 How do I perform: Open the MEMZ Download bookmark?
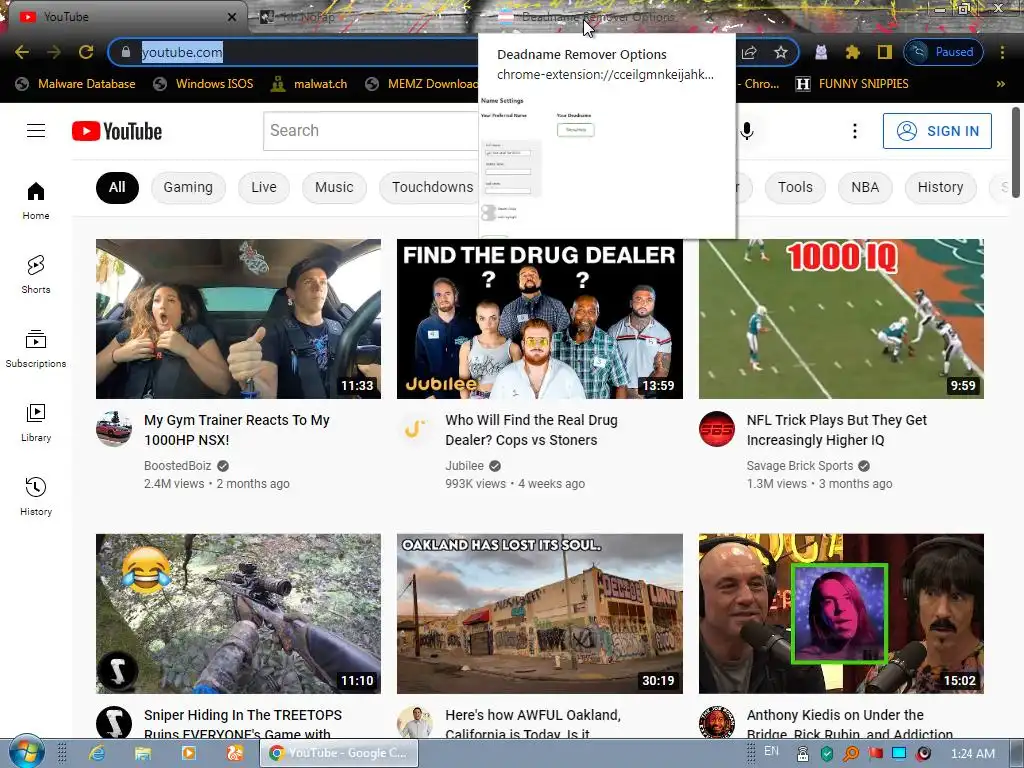[422, 84]
